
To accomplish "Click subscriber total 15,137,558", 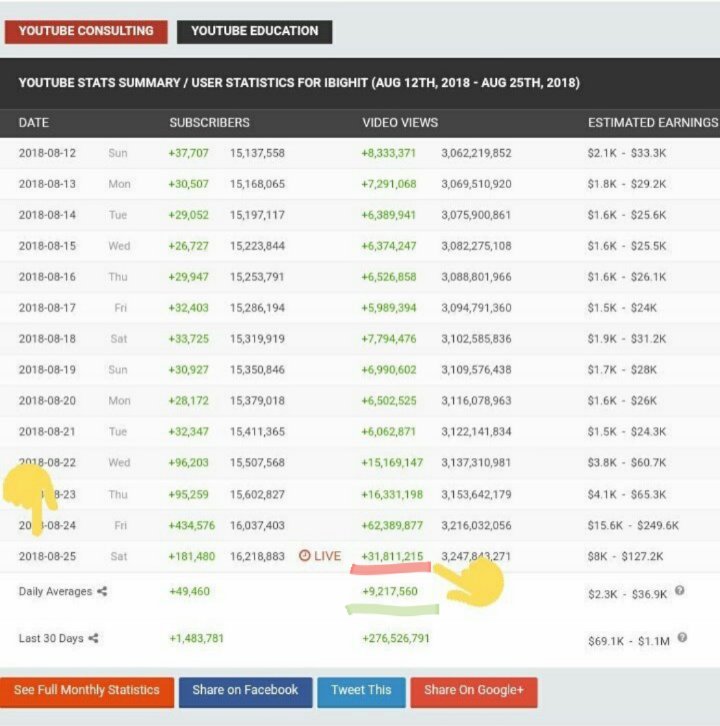I will click(x=257, y=153).
